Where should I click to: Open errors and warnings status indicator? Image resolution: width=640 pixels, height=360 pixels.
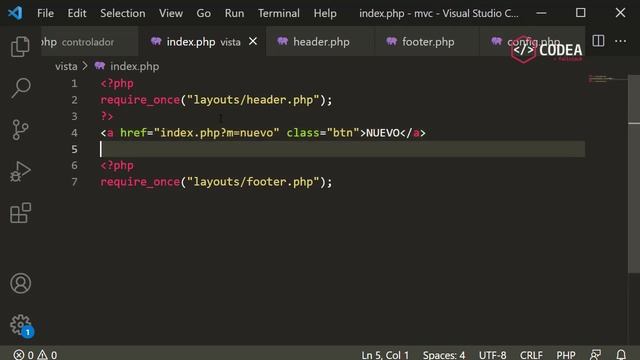(35, 354)
